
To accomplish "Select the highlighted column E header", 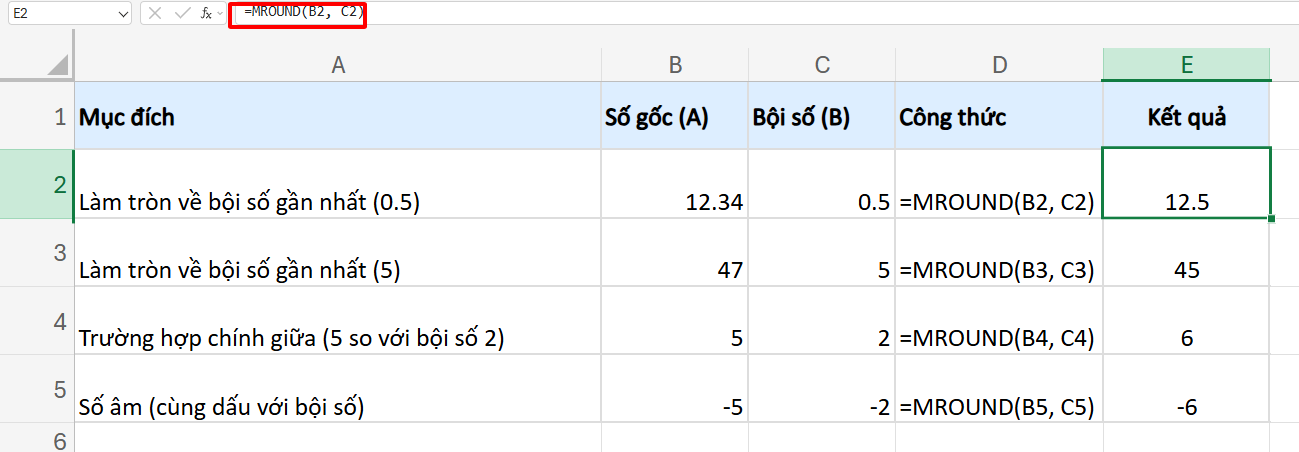I will point(1186,65).
